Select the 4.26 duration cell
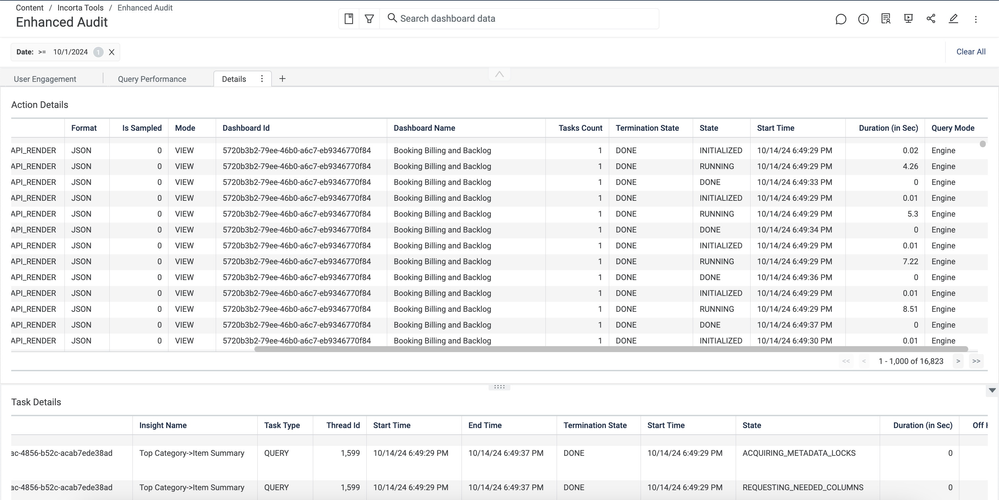 coord(910,166)
